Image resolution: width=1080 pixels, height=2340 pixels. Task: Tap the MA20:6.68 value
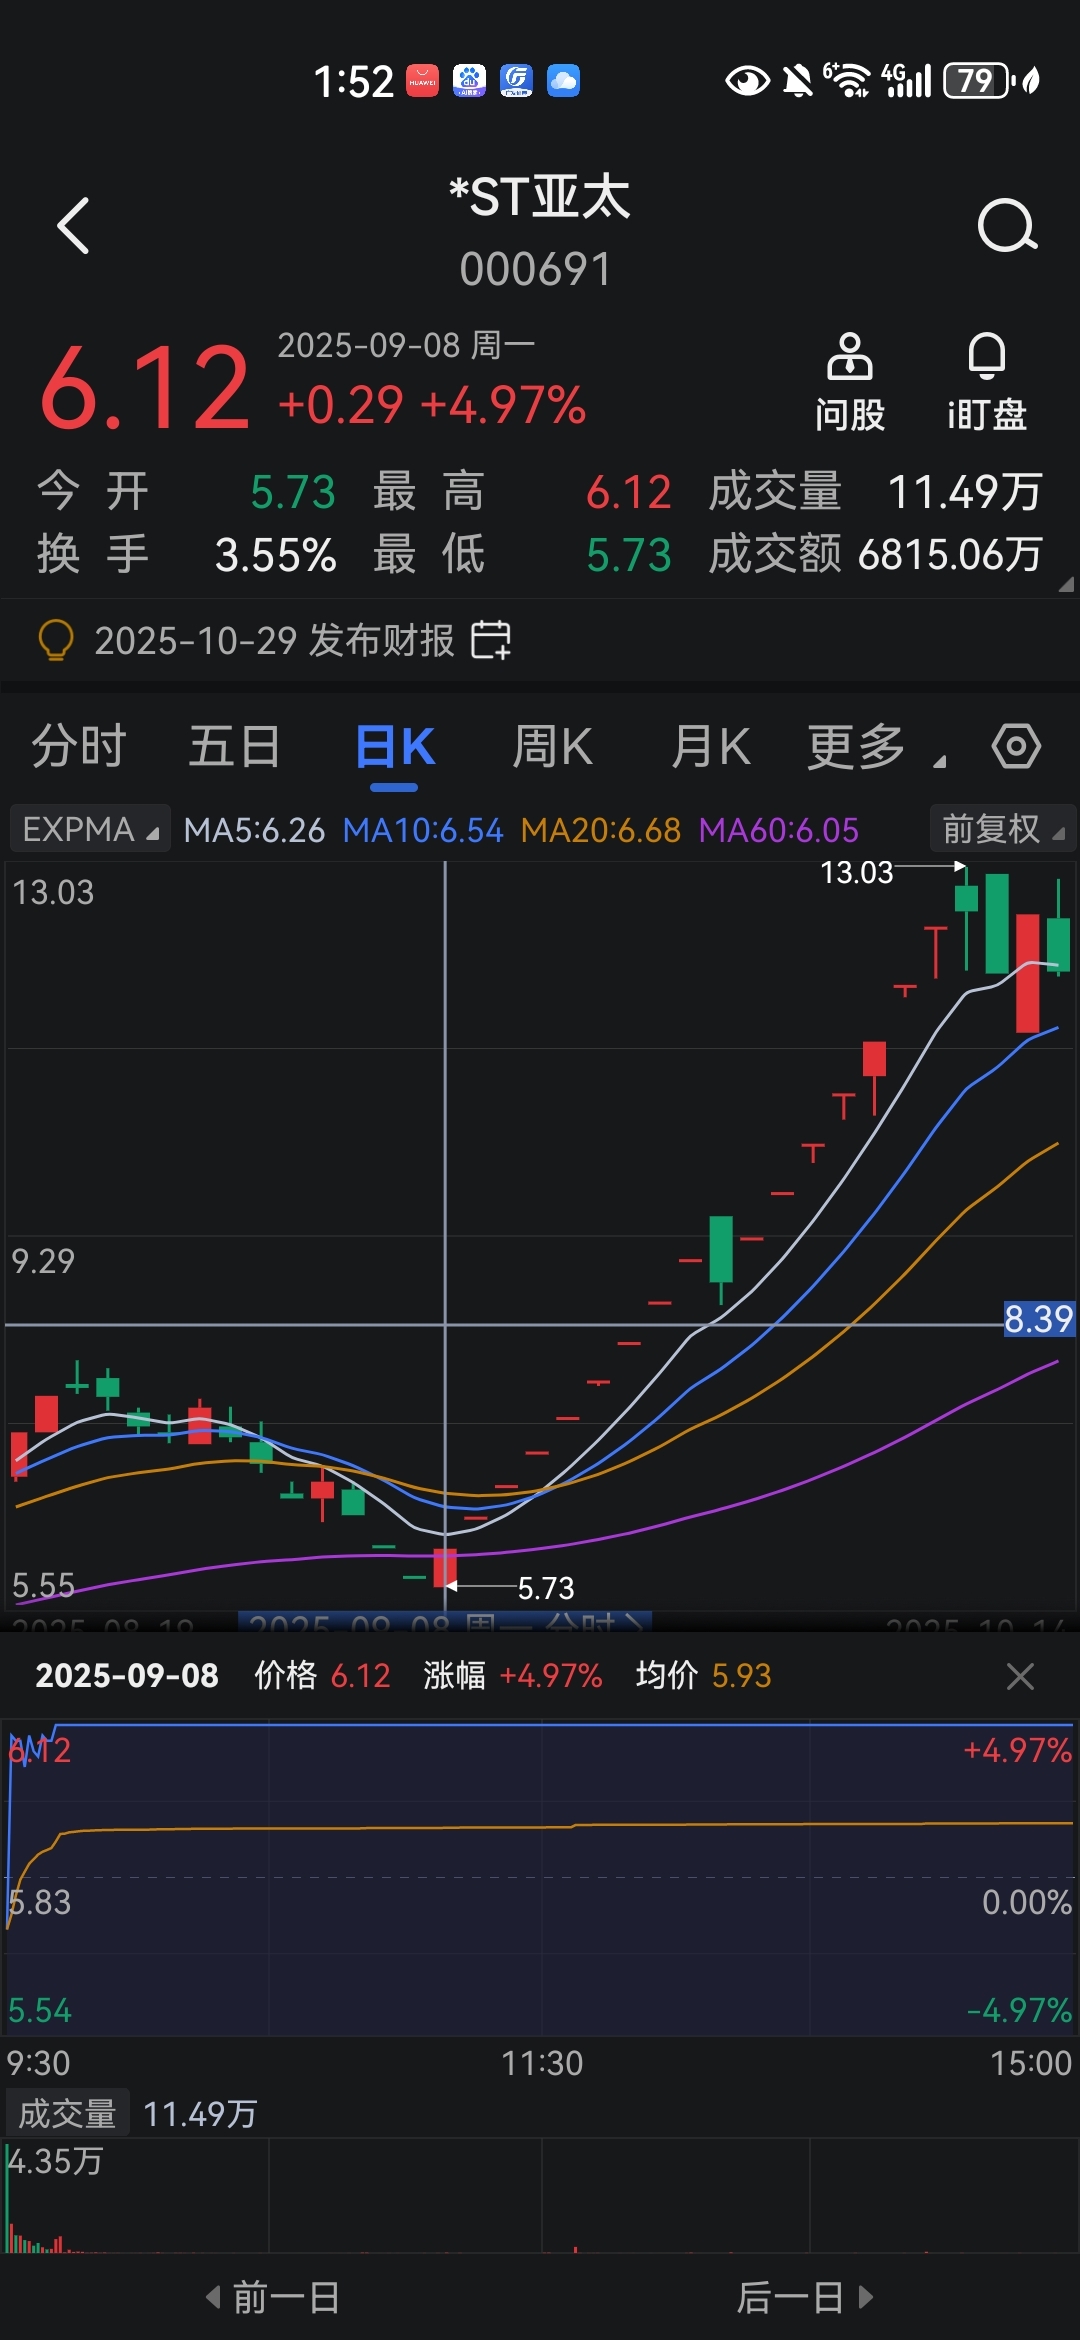[601, 830]
